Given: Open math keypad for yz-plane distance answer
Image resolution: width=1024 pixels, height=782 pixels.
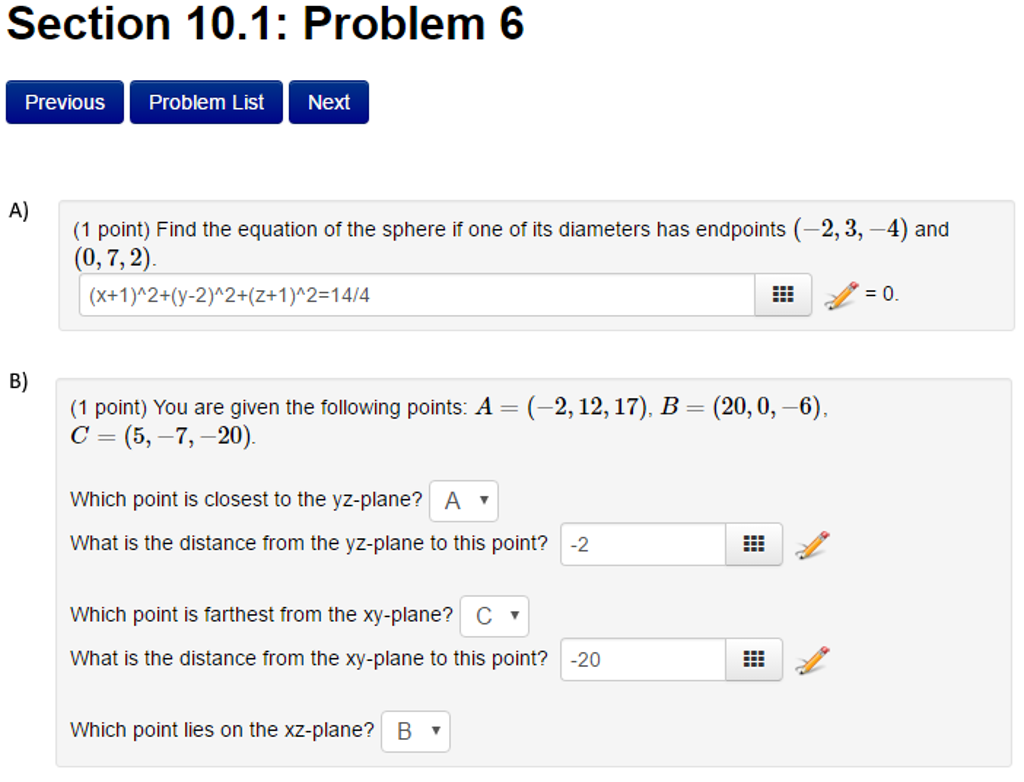Looking at the screenshot, I should tap(753, 543).
